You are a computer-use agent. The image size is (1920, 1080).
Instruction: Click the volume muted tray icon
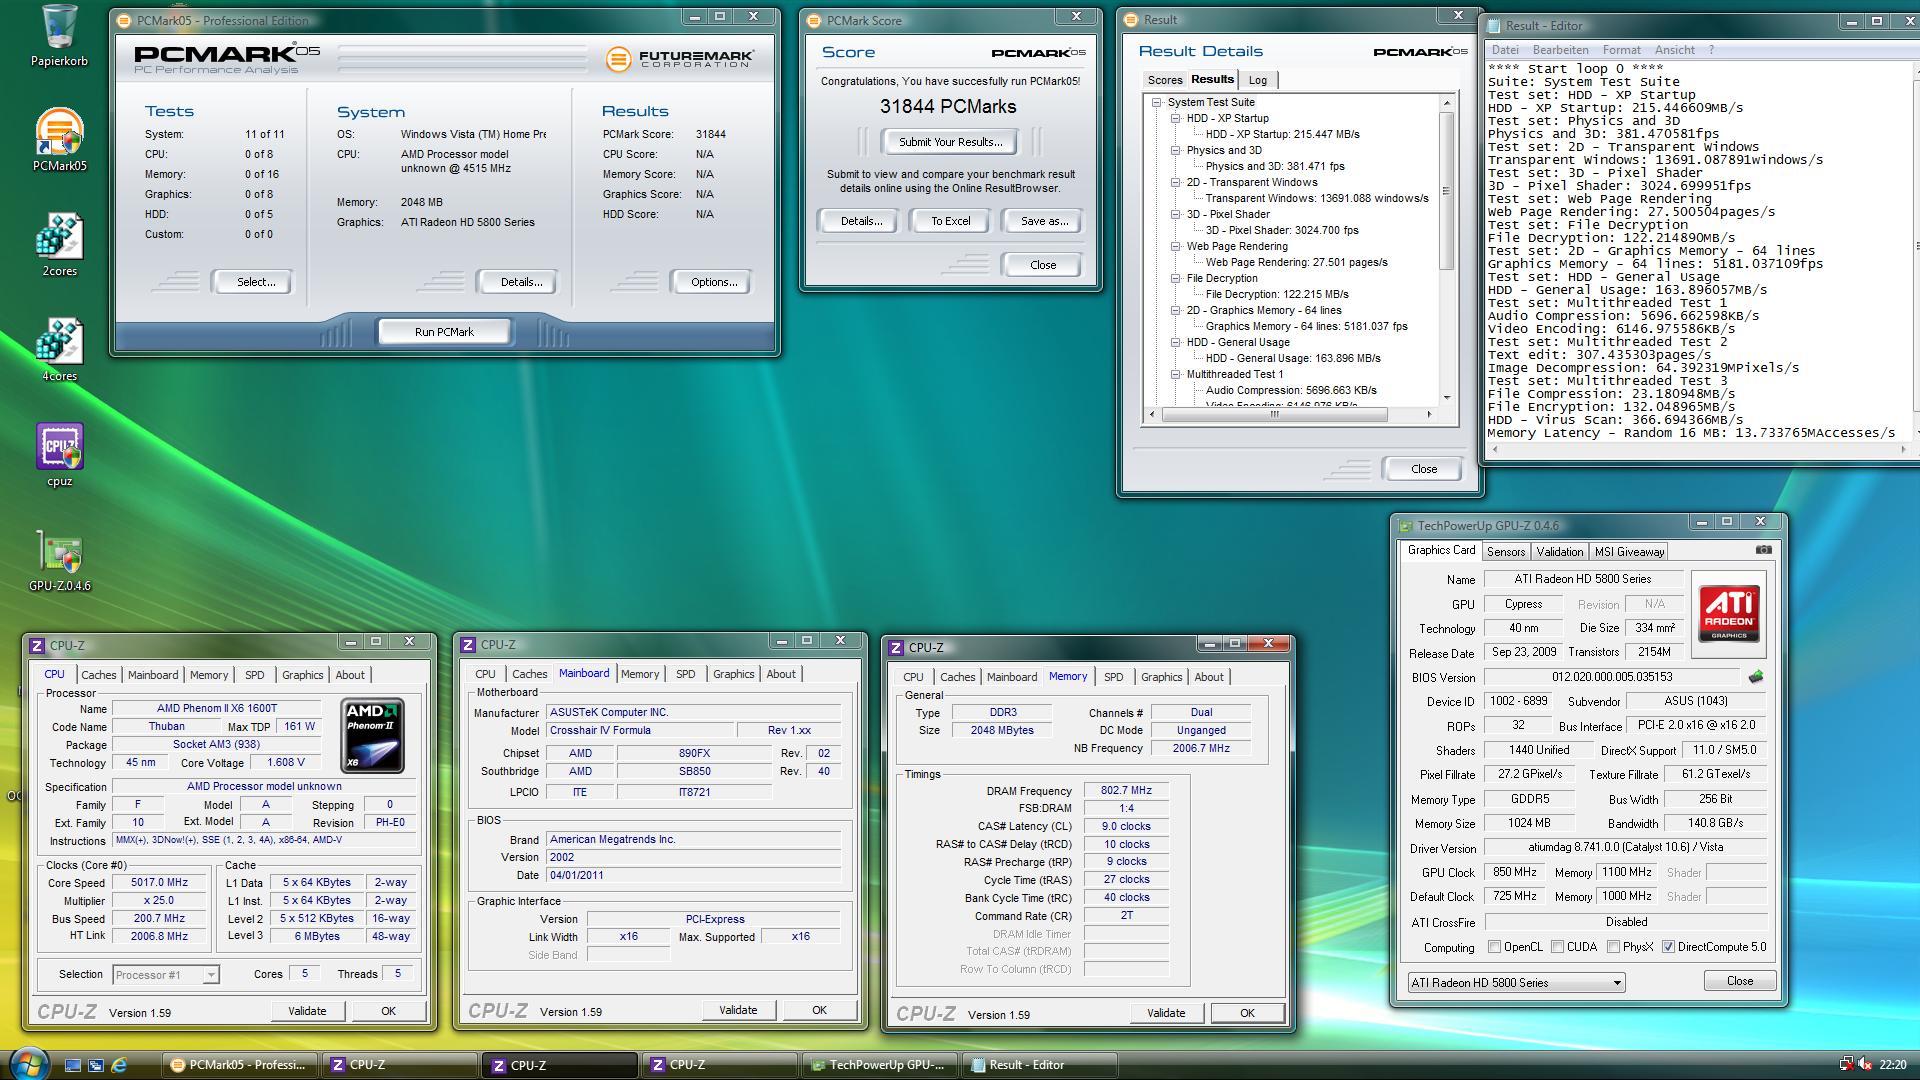(x=1864, y=1065)
